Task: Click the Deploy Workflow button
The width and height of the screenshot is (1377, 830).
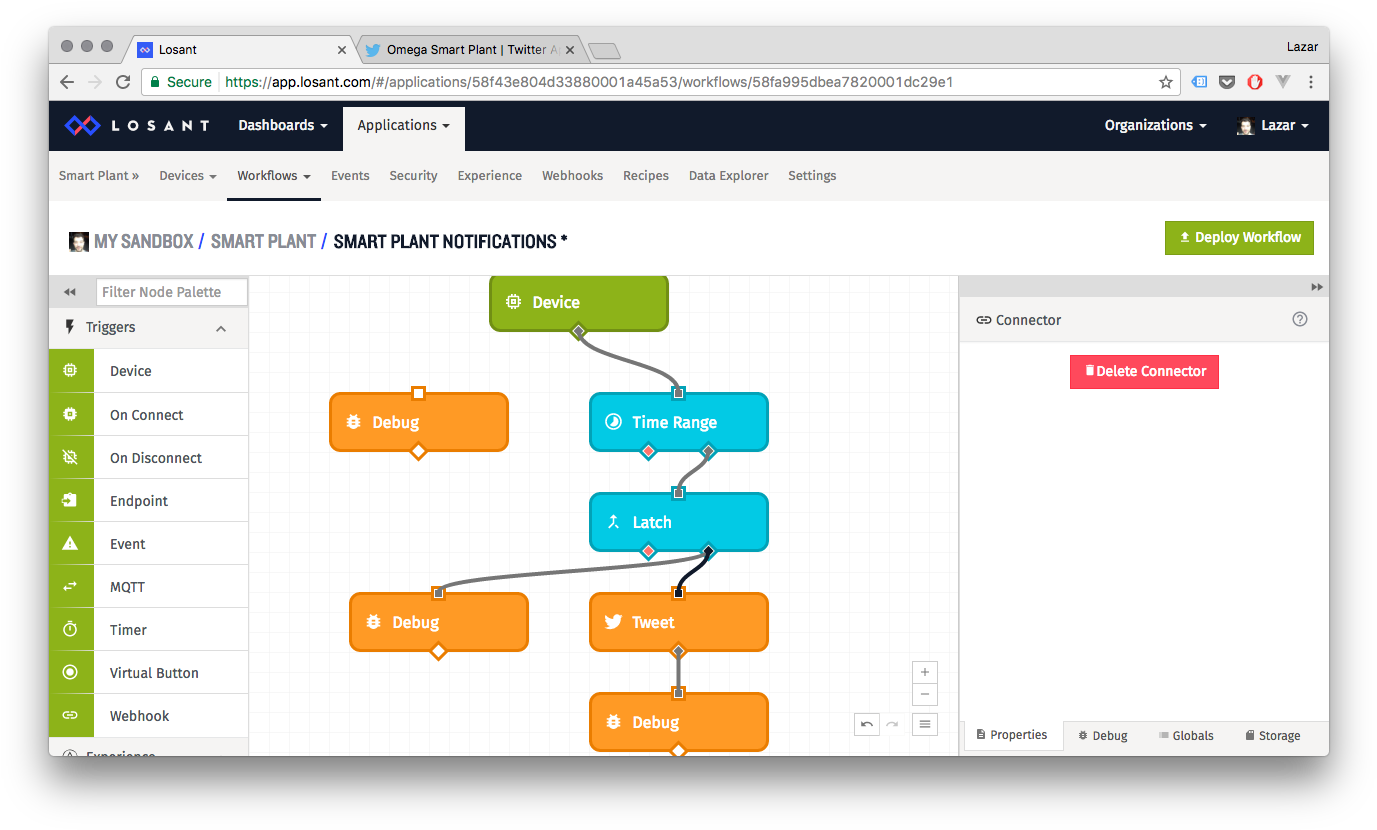Action: click(x=1239, y=238)
